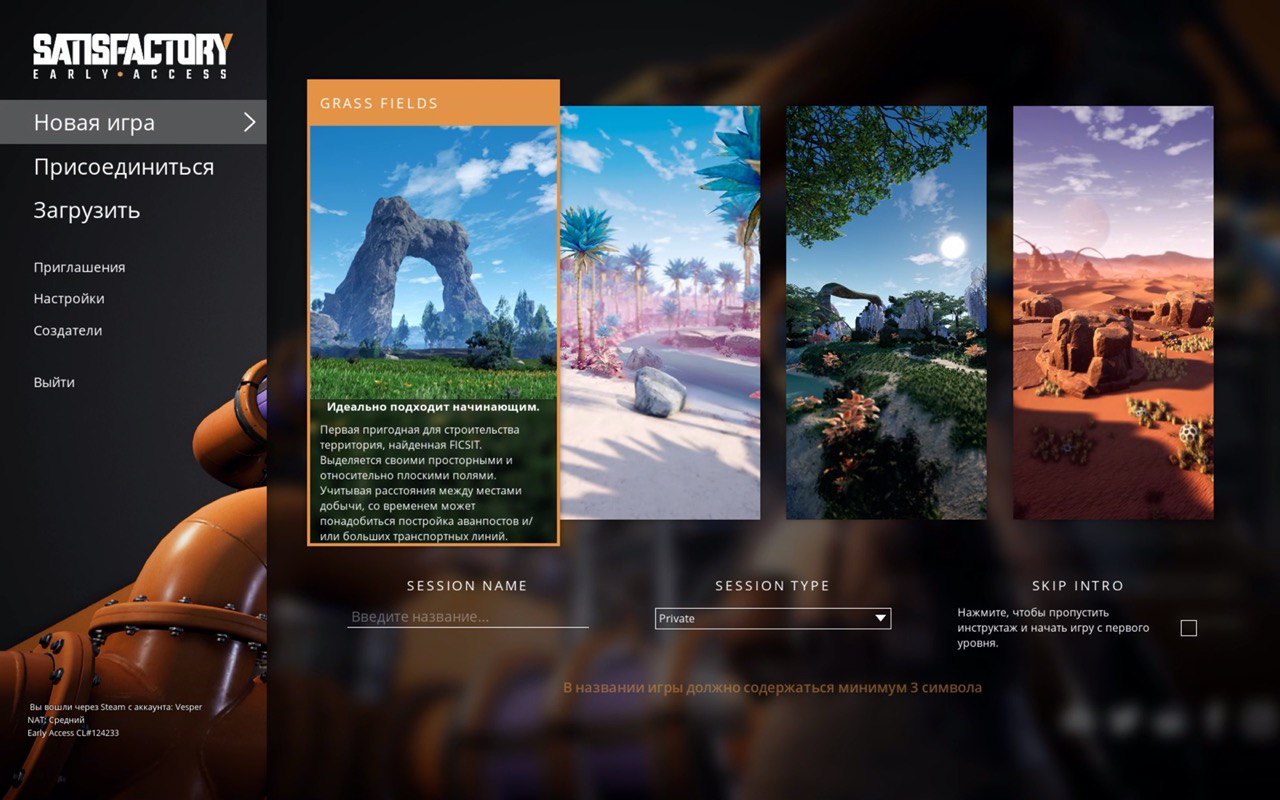Choose the red dune desert starting area
This screenshot has height=800, width=1280.
pyautogui.click(x=1113, y=312)
